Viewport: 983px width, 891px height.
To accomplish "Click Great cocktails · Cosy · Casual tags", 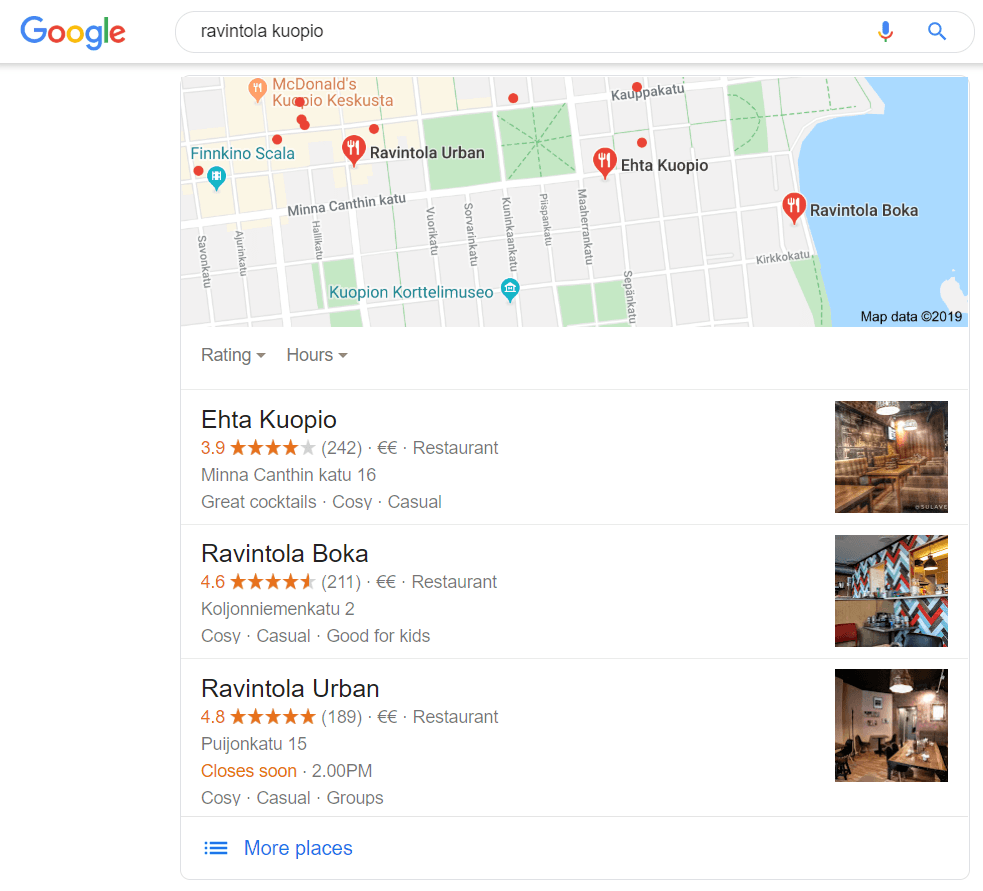I will (x=321, y=502).
